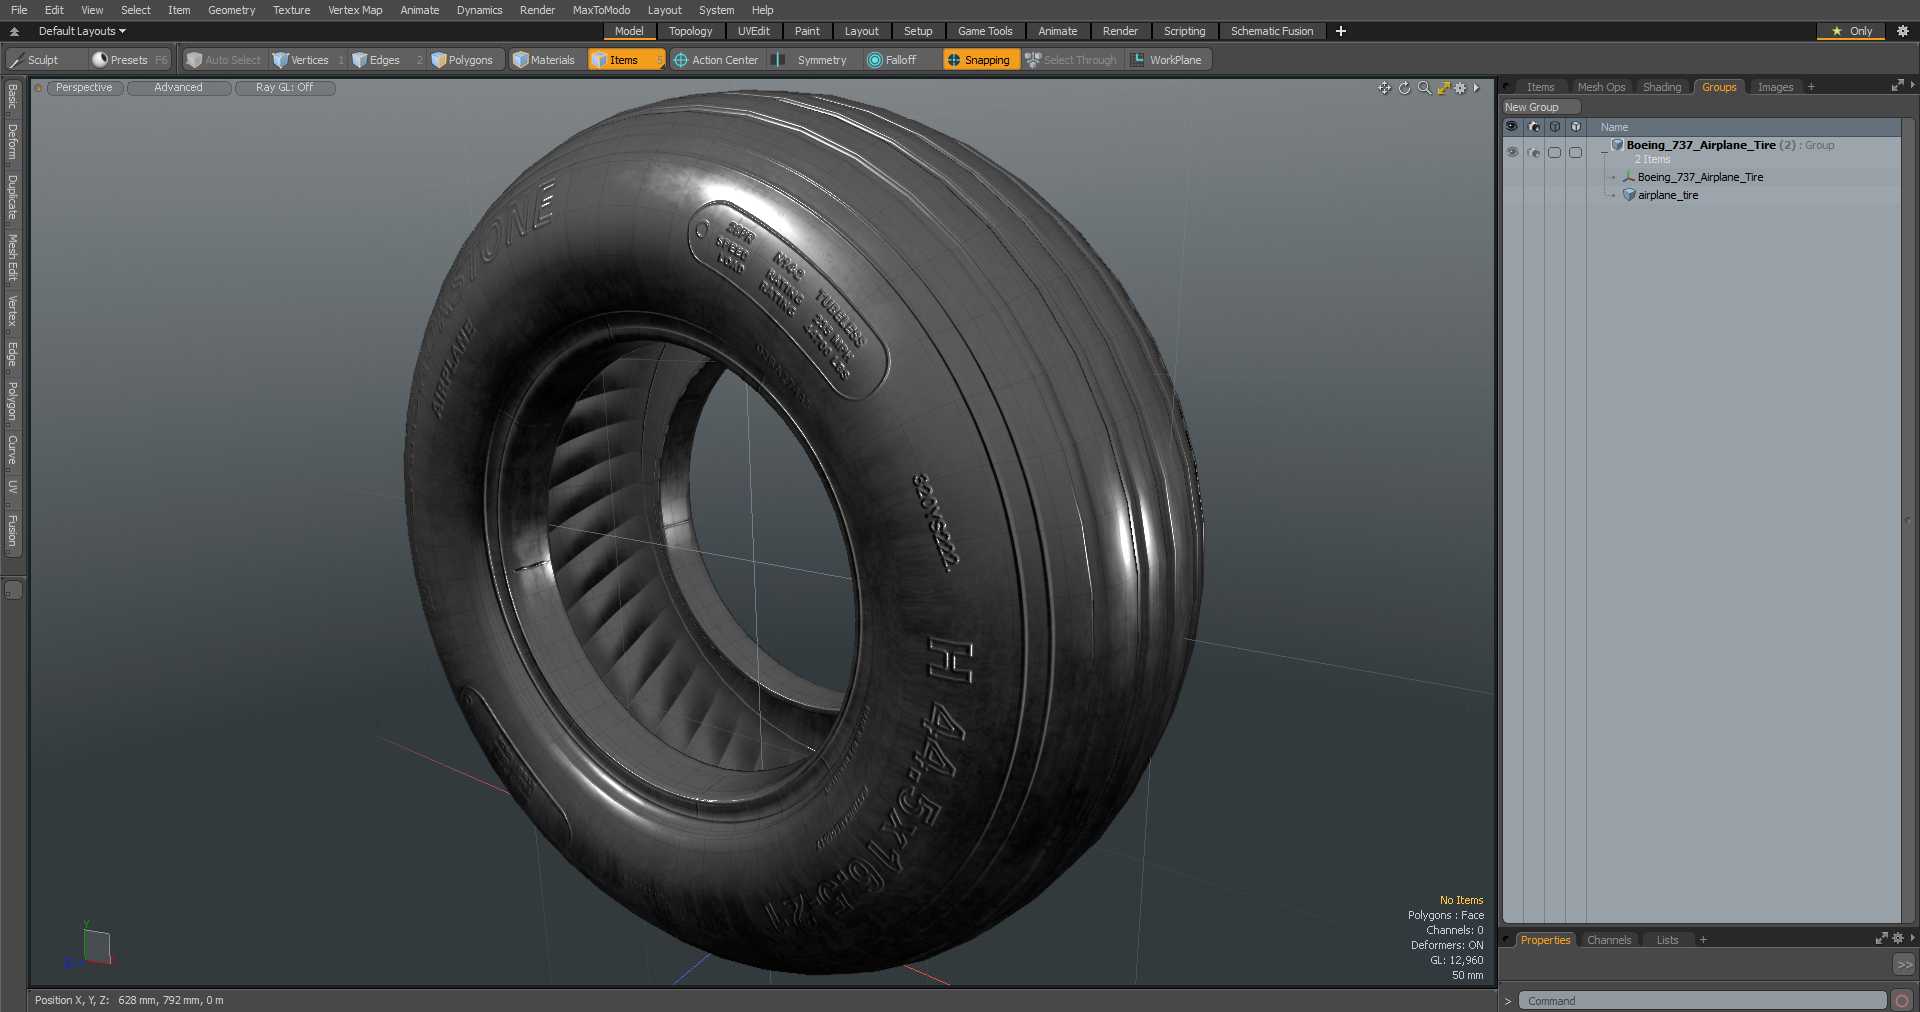The image size is (1920, 1012).
Task: Open the Advanced shading dropdown
Action: 179,88
